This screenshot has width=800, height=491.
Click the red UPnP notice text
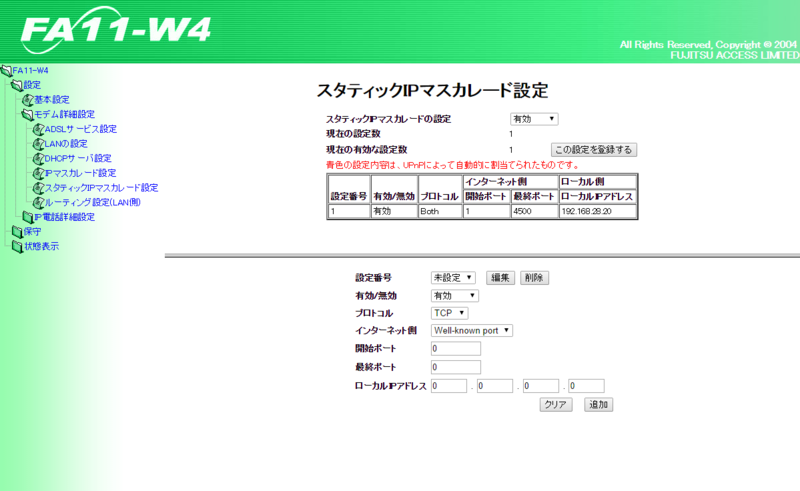coord(453,165)
